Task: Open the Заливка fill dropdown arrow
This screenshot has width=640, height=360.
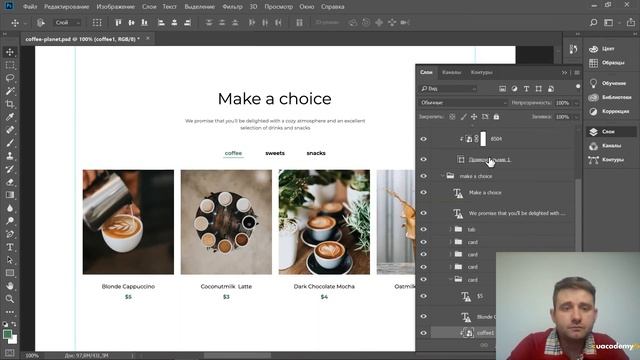Action: tap(576, 117)
